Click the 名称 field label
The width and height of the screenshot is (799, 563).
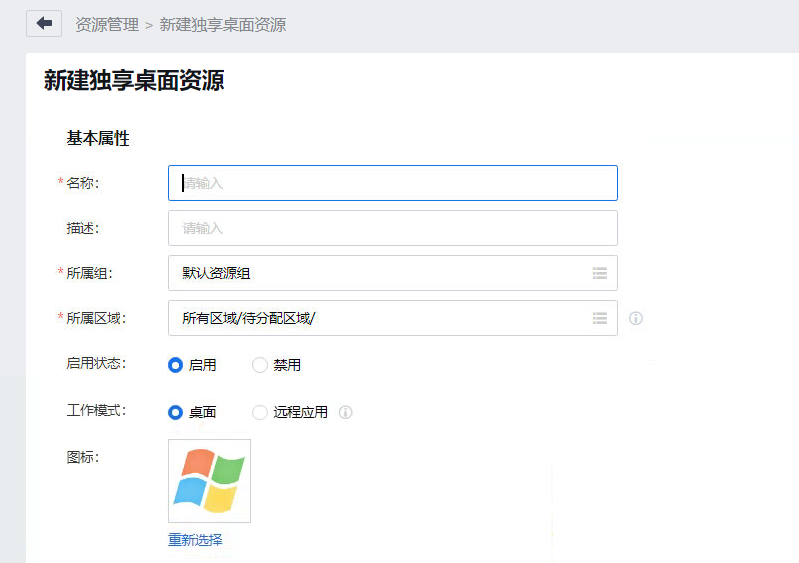click(82, 183)
